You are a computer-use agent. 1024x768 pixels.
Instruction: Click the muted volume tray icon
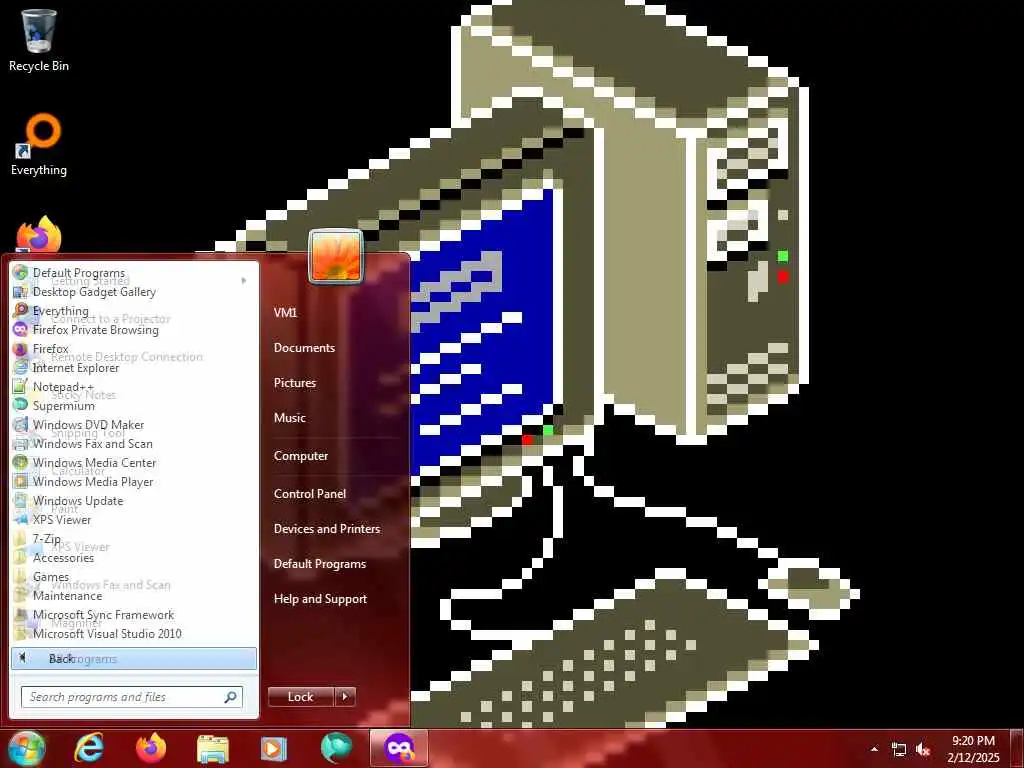pyautogui.click(x=923, y=749)
